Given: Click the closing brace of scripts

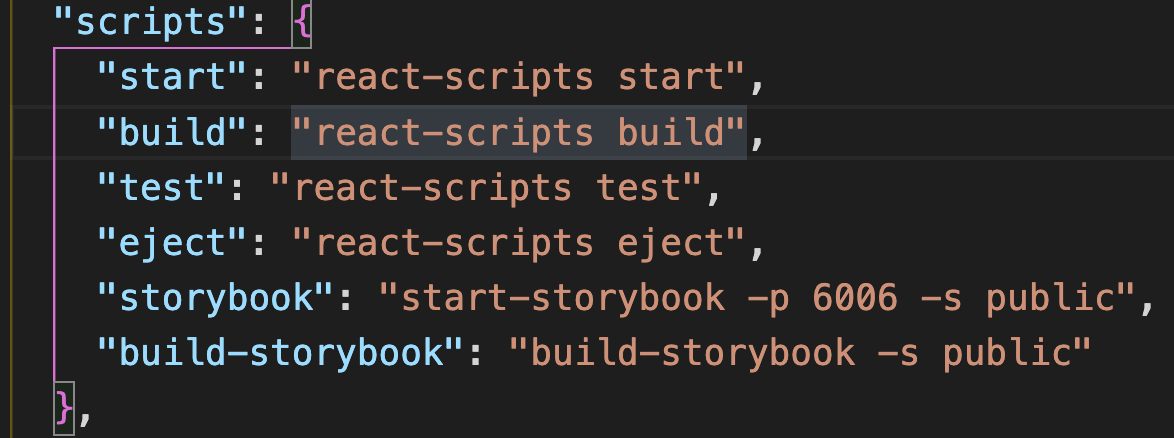Looking at the screenshot, I should pyautogui.click(x=64, y=410).
